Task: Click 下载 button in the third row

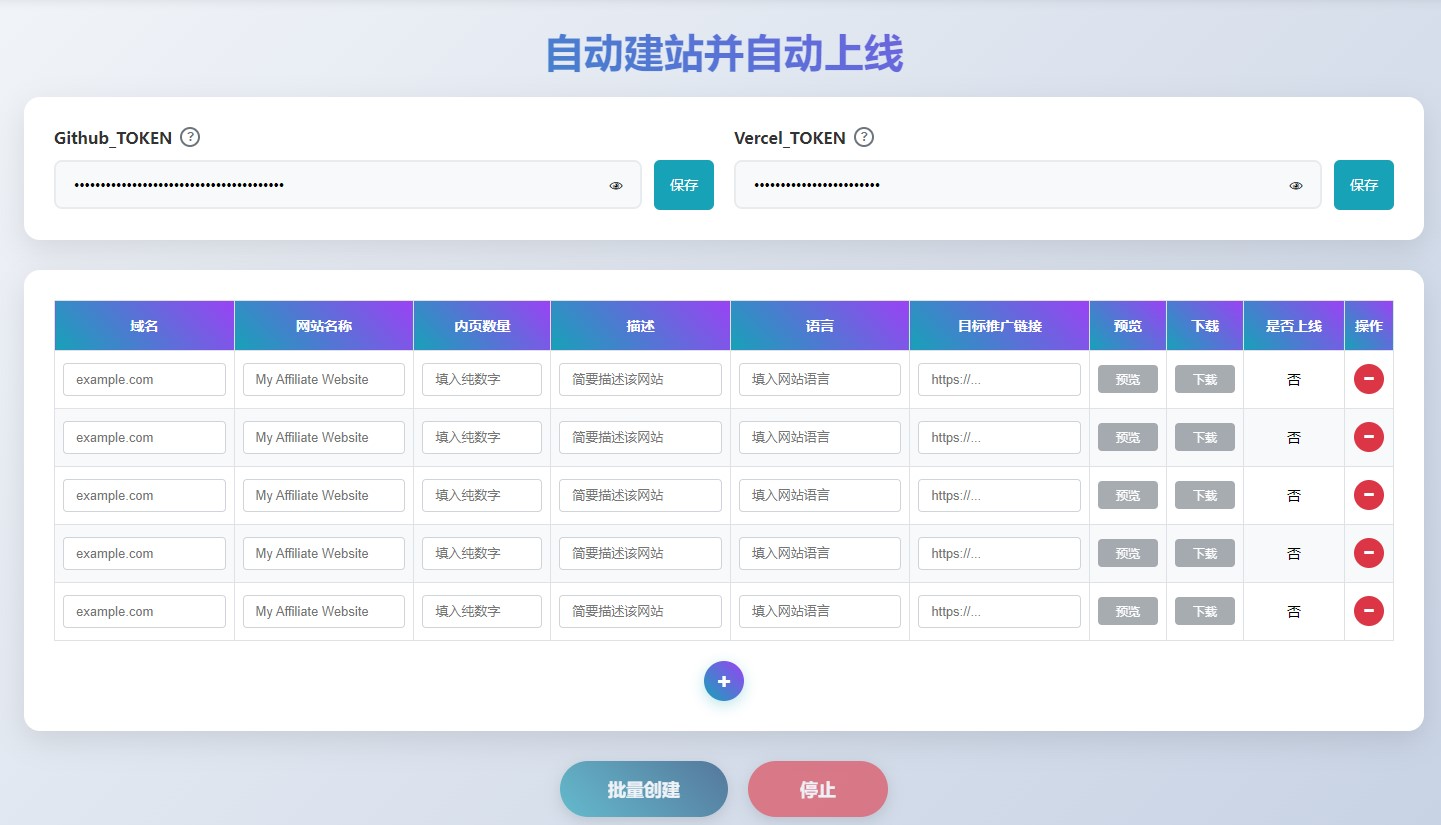Action: pyautogui.click(x=1205, y=495)
